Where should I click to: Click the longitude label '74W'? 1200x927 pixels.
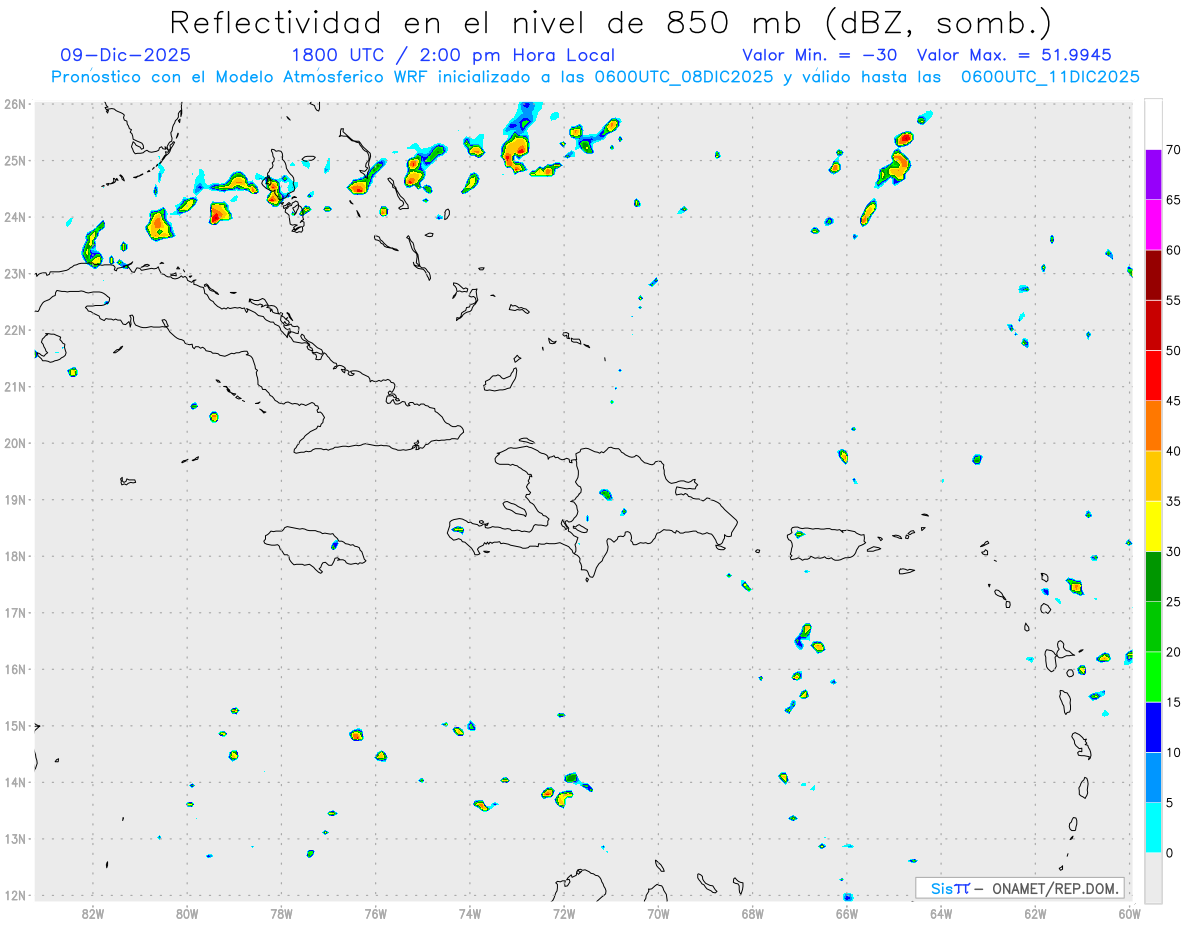click(x=470, y=913)
